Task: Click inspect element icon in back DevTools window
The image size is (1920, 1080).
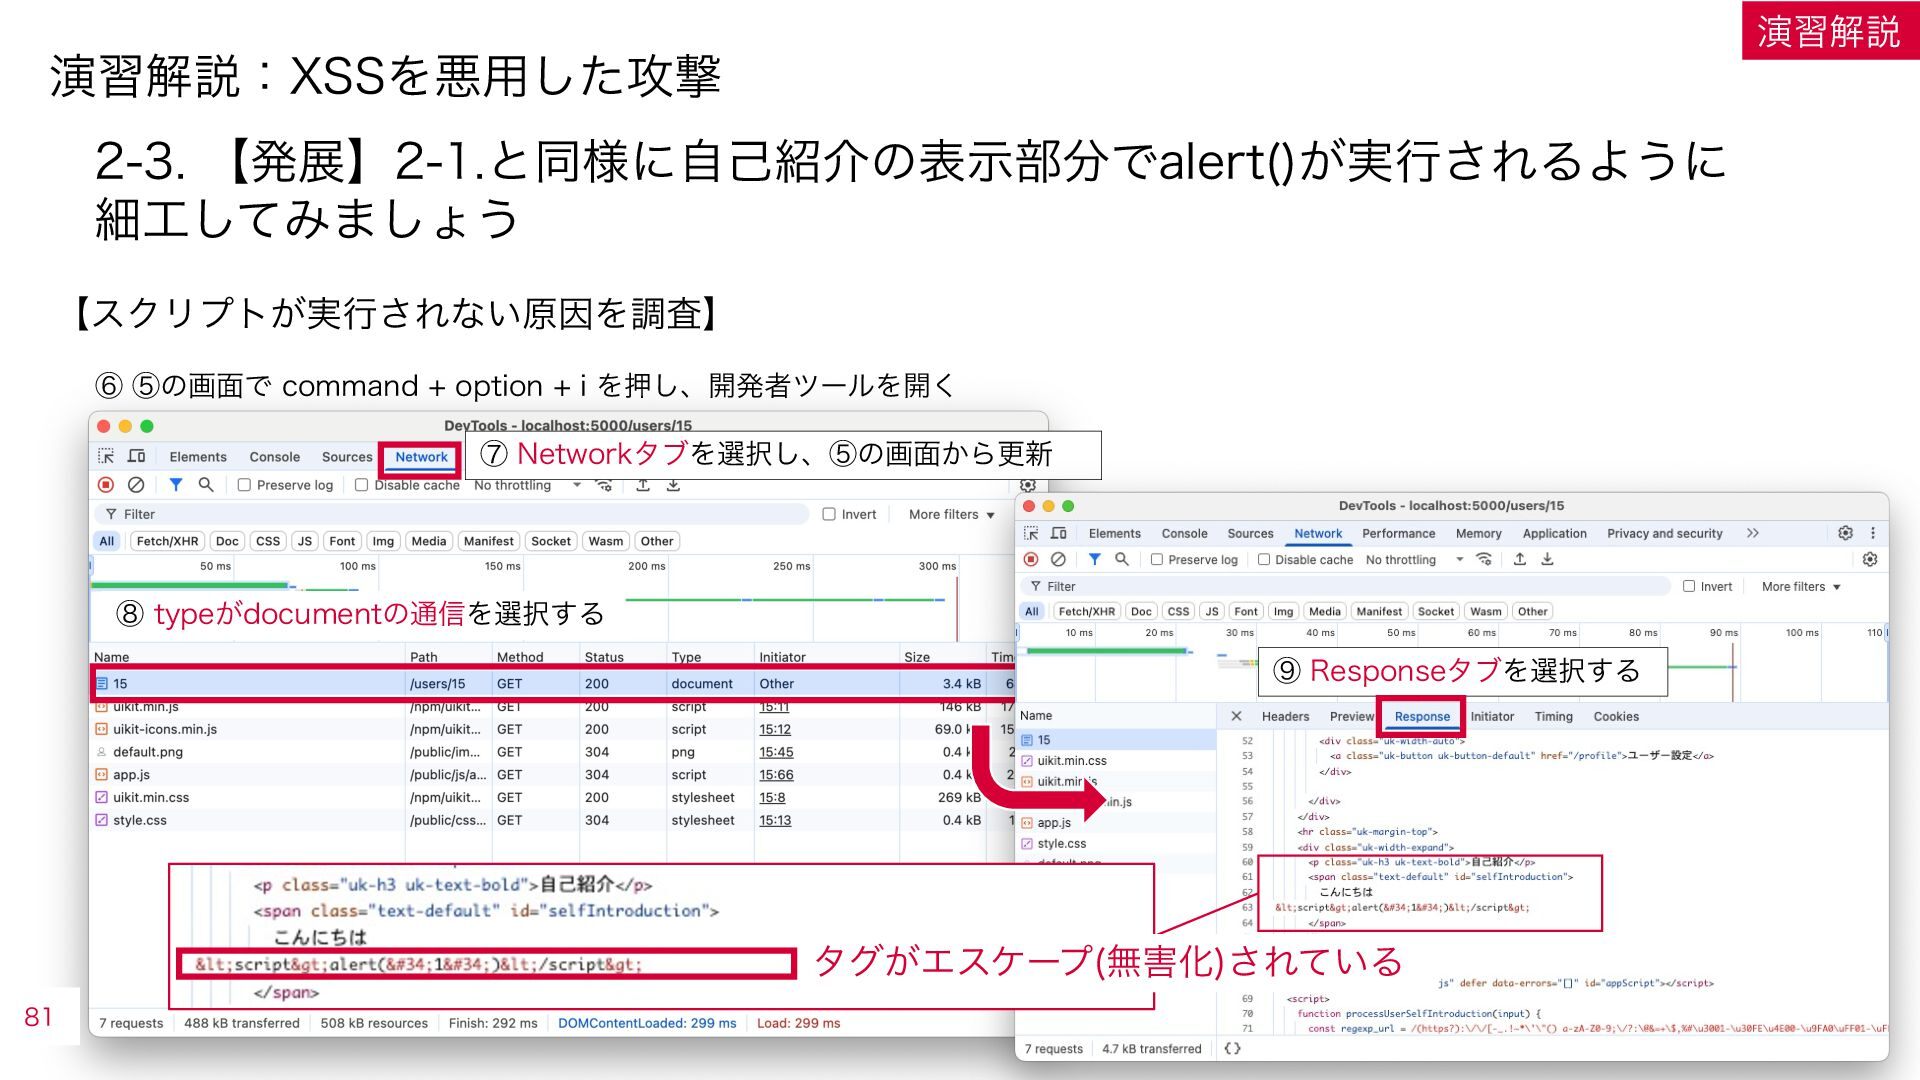Action: tap(106, 457)
